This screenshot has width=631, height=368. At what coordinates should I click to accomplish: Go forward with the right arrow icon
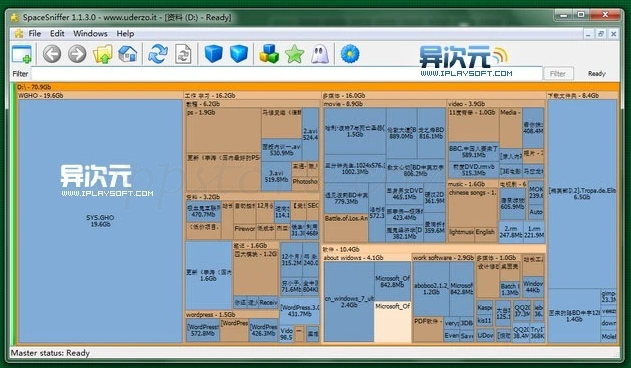pyautogui.click(x=77, y=54)
